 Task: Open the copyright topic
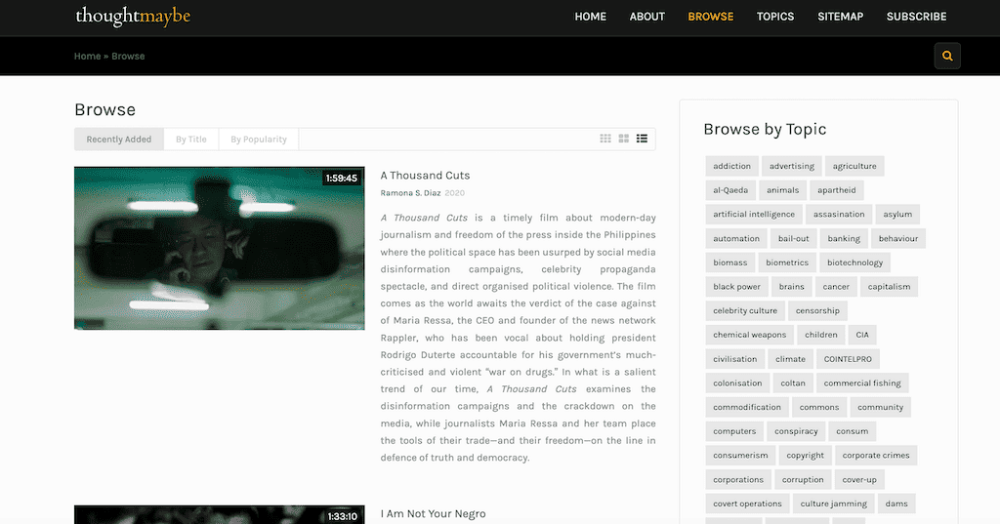[805, 455]
